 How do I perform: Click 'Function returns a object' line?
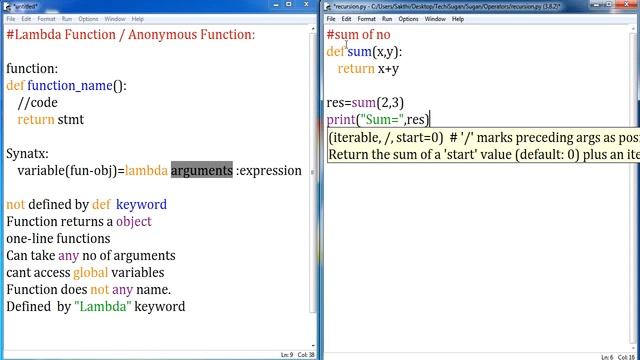pyautogui.click(x=79, y=222)
